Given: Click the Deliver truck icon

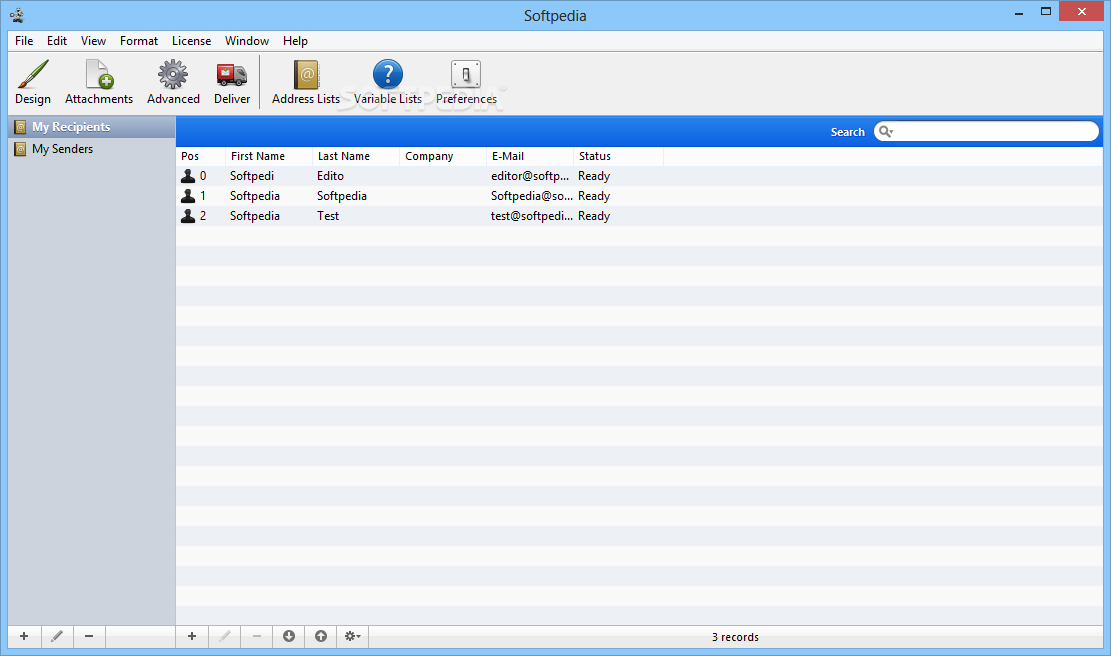Looking at the screenshot, I should [x=232, y=82].
